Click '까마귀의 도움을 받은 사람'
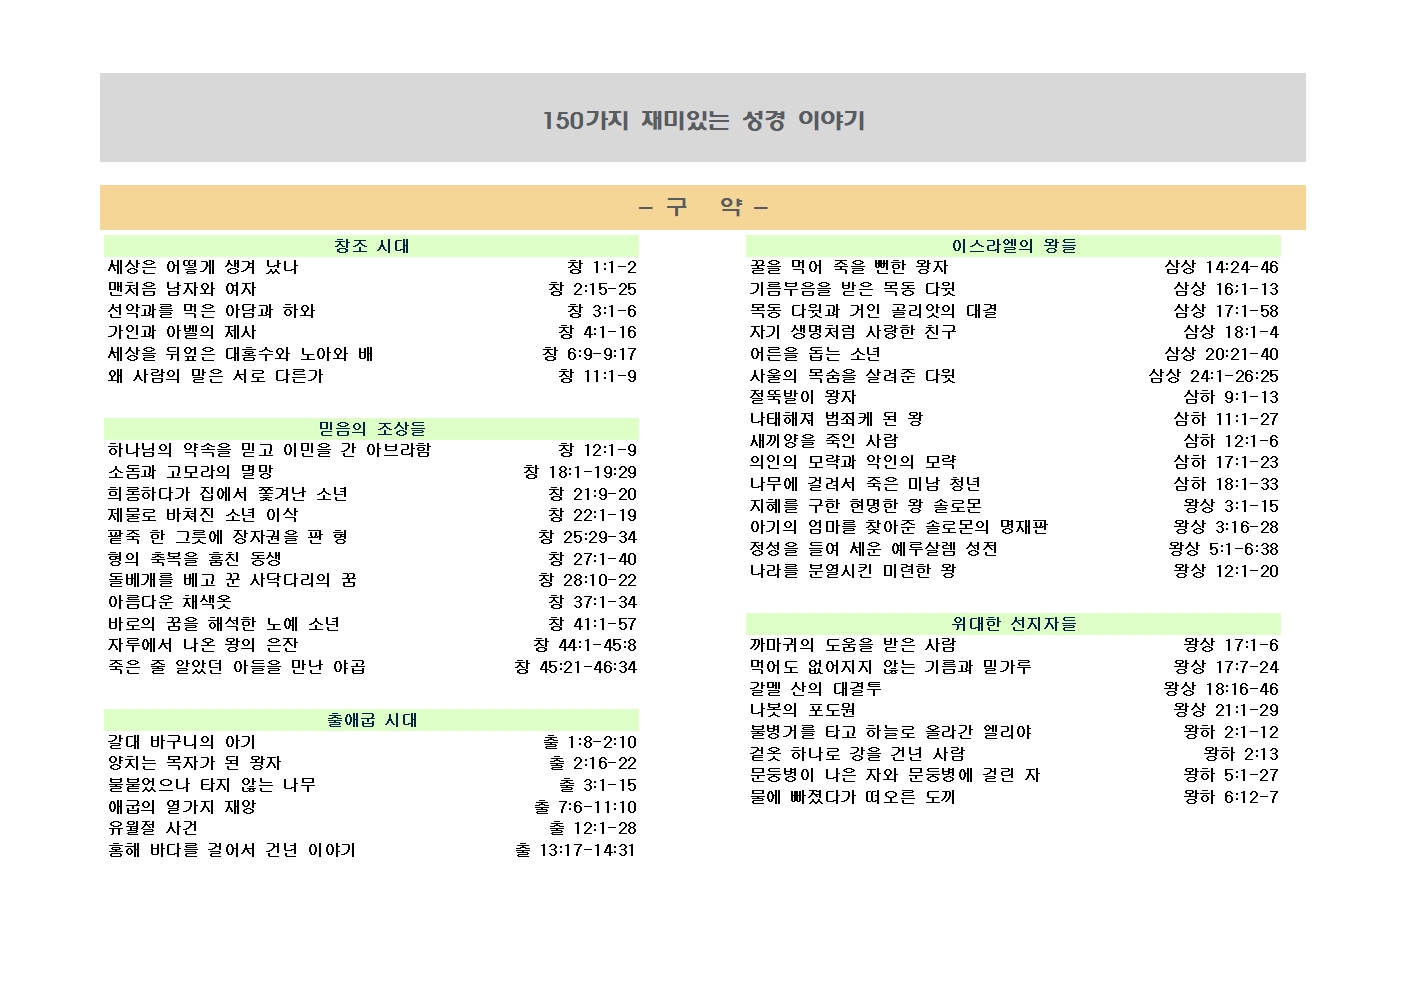1403x992 pixels. (853, 645)
